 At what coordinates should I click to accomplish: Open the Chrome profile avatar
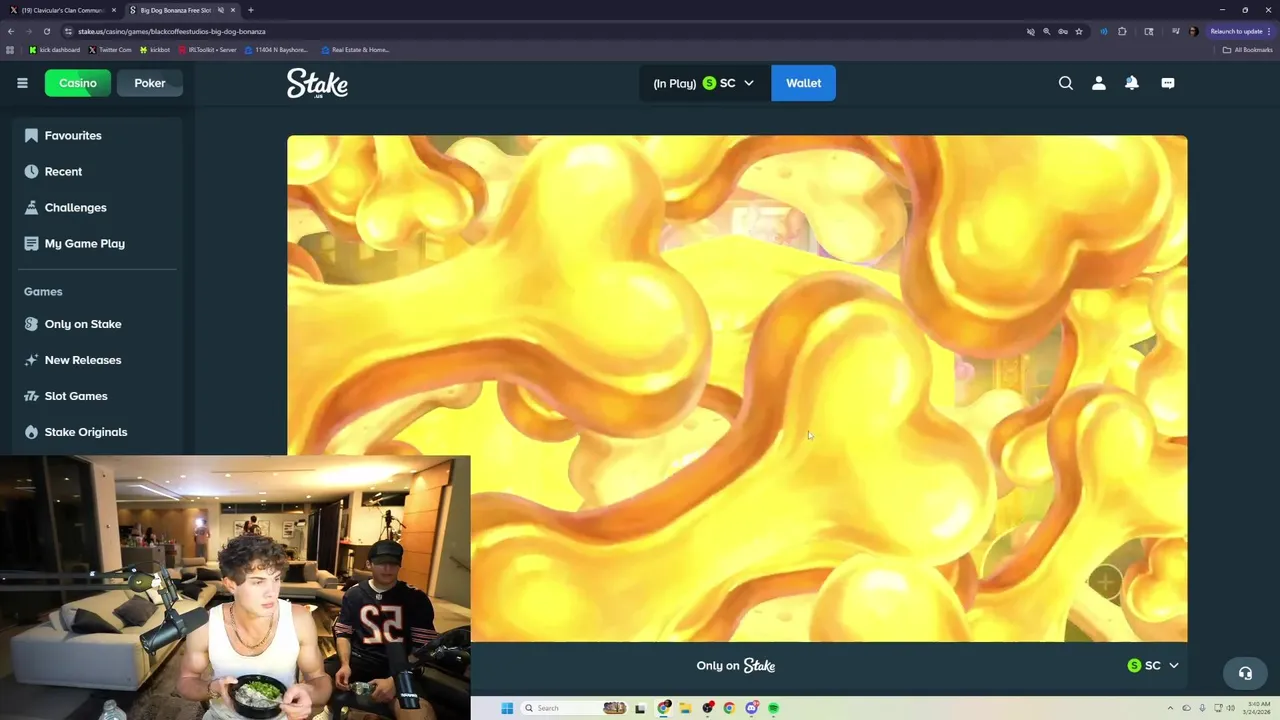coord(1193,31)
